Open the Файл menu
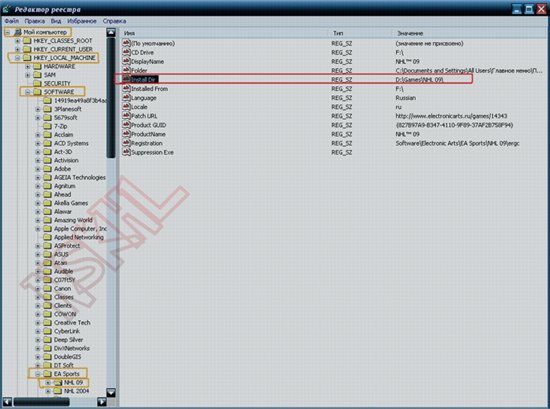Viewport: 550px width, 409px height. coord(12,21)
